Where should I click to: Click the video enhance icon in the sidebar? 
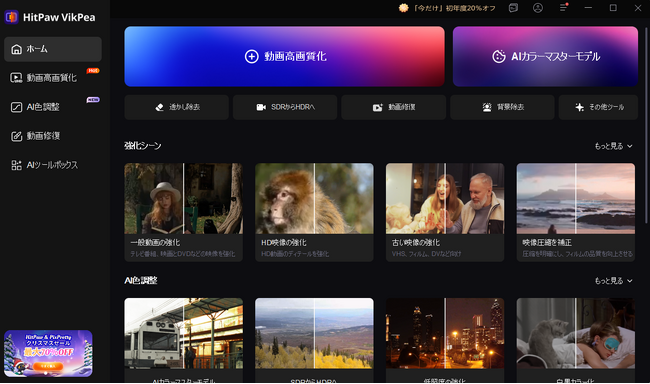coord(16,78)
